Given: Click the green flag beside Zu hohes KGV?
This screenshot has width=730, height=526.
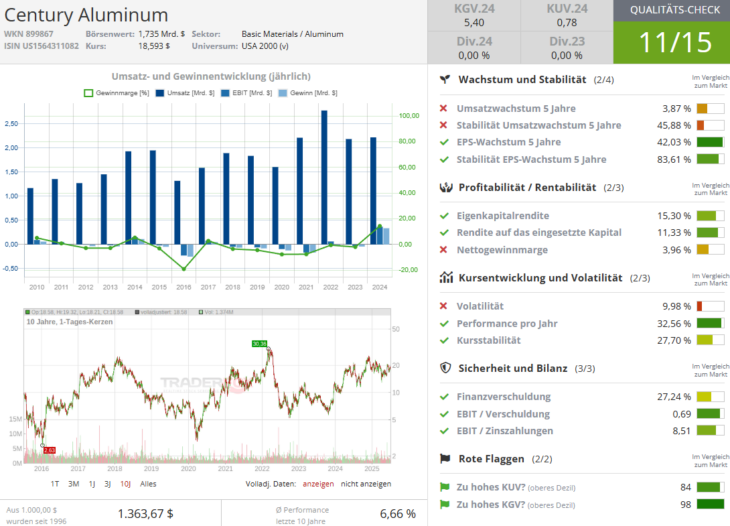Looking at the screenshot, I should pos(445,504).
